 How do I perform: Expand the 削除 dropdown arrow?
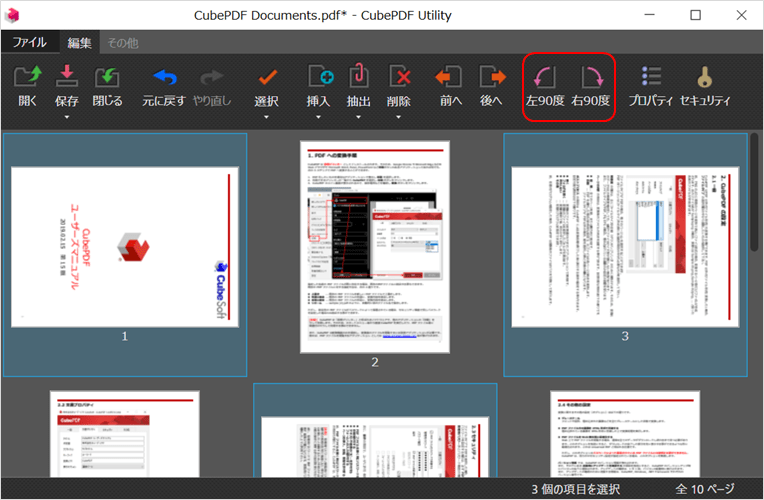(398, 117)
